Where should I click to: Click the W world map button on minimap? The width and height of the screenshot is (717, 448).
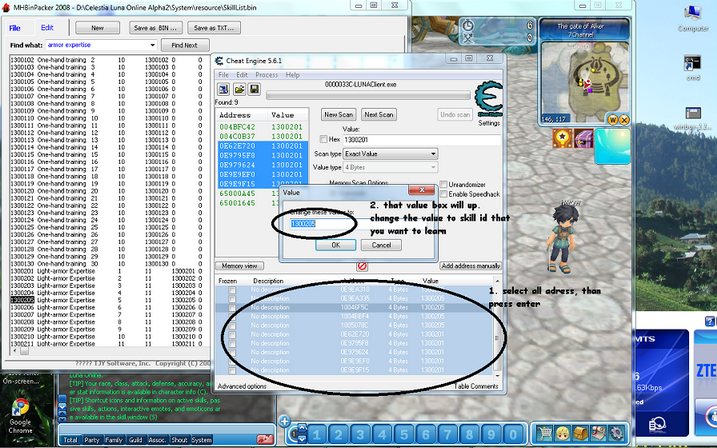[x=613, y=120]
